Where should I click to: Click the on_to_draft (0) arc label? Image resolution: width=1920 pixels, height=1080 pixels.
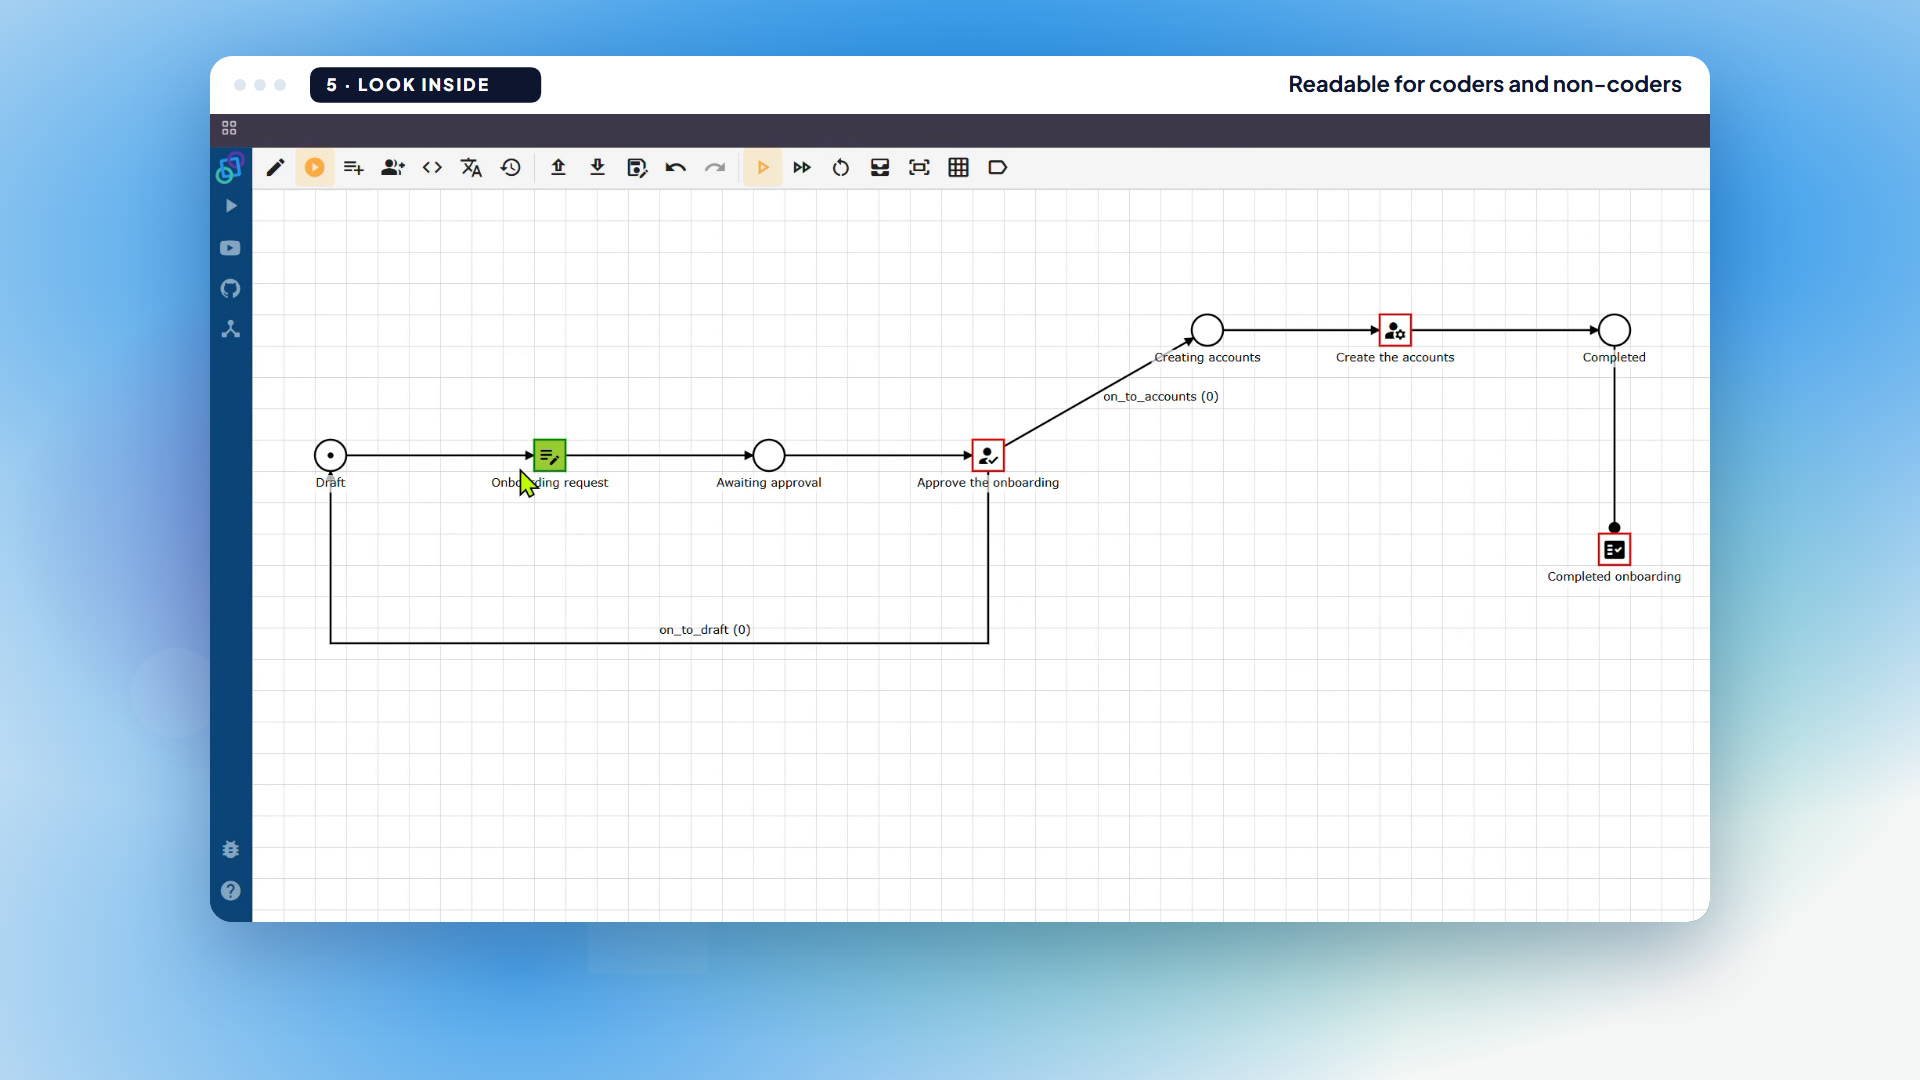click(705, 629)
